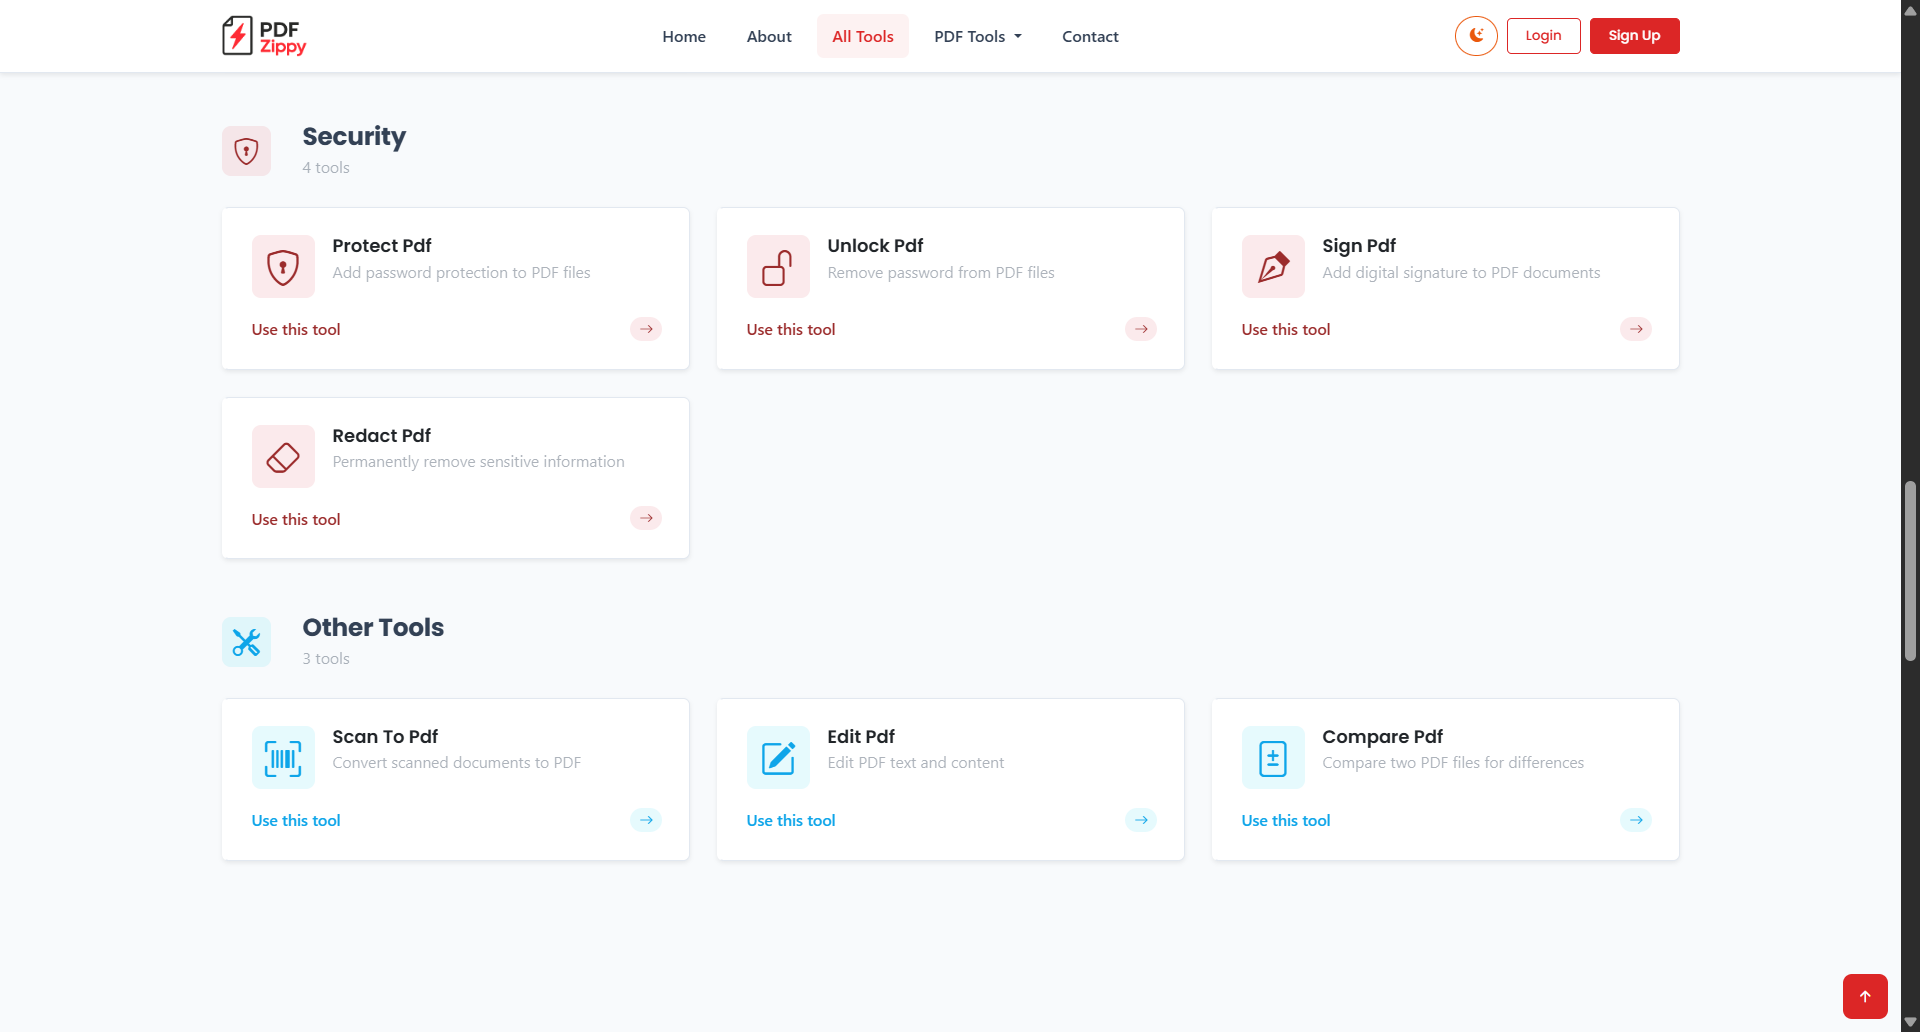1920x1032 pixels.
Task: Click the red scroll-to-top arrow button
Action: click(1865, 996)
